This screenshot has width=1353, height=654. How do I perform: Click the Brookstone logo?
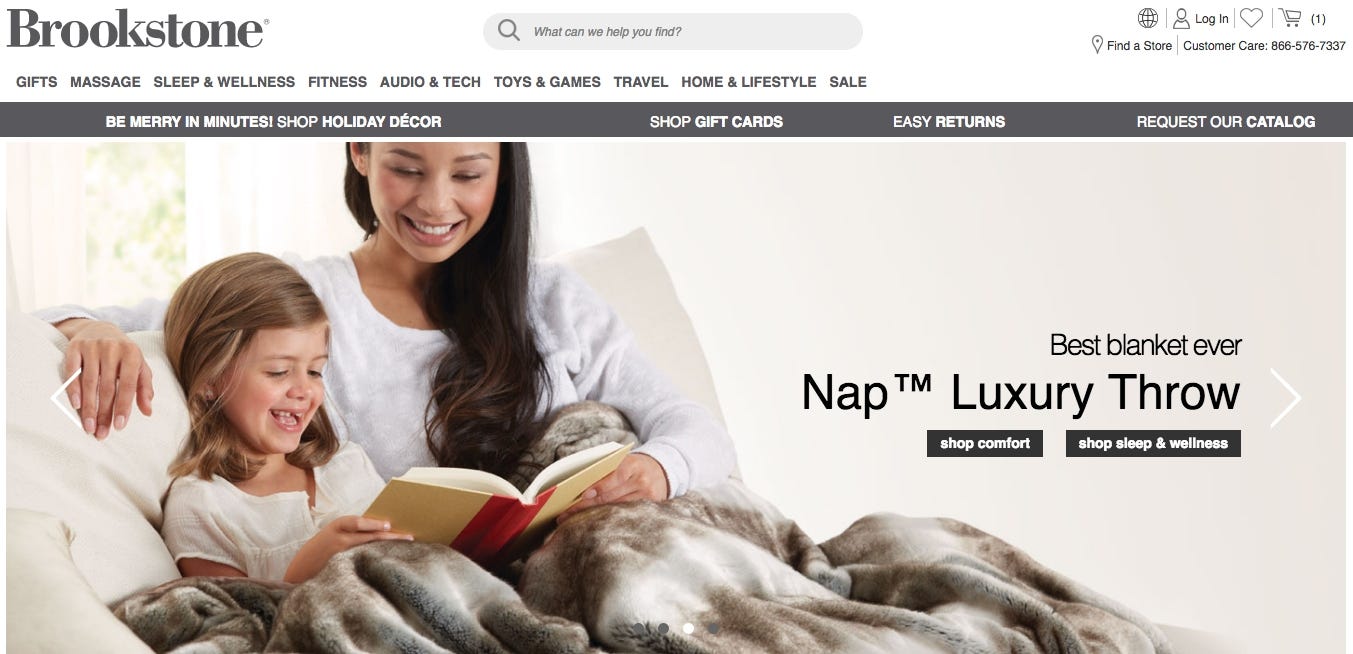pos(137,28)
